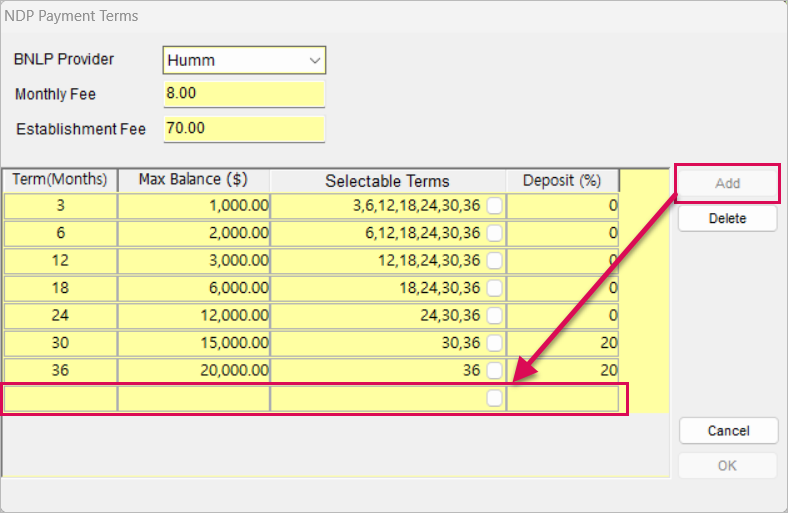Toggle checkbox in the new empty row
This screenshot has height=513, width=788.
click(x=495, y=398)
